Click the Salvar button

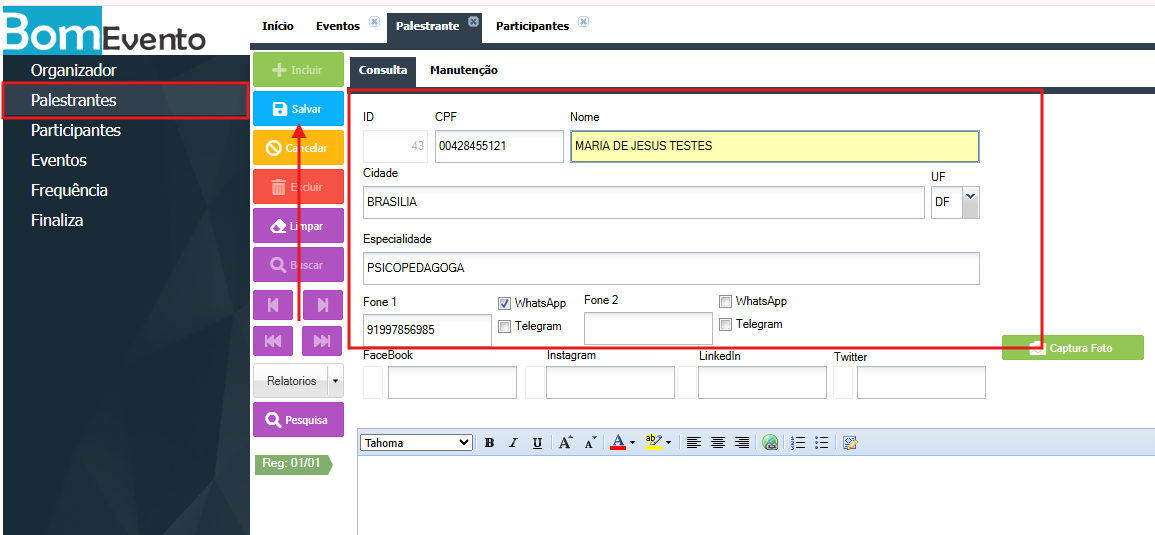point(298,109)
